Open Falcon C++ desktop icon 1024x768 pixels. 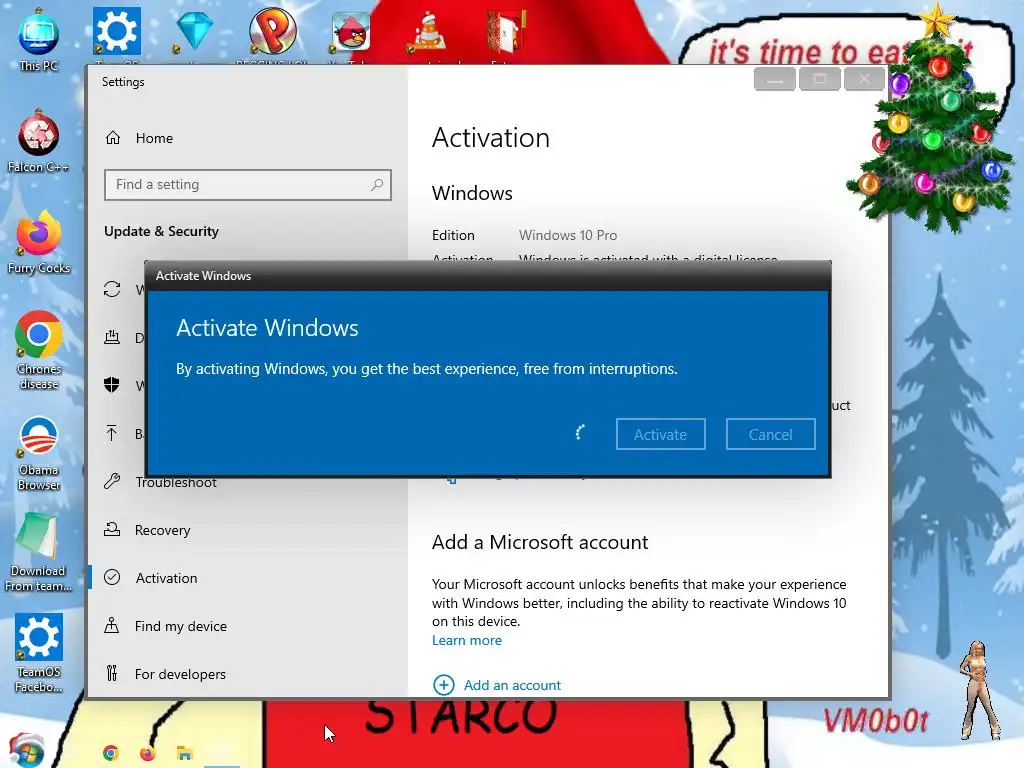click(39, 142)
